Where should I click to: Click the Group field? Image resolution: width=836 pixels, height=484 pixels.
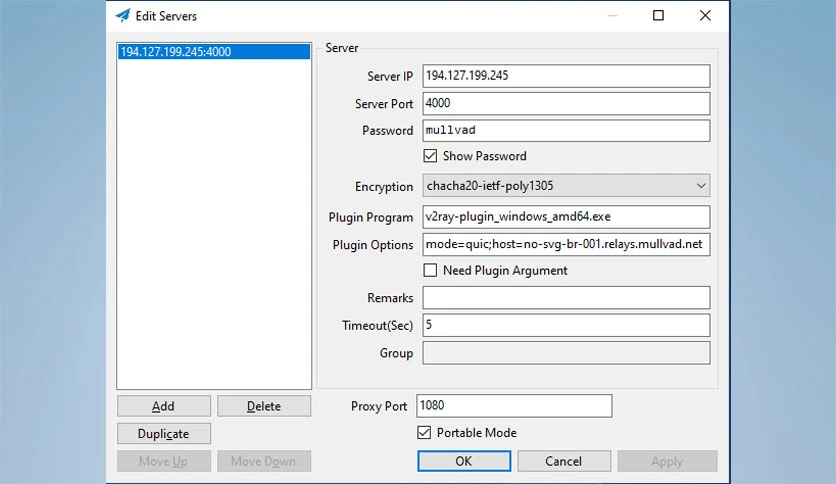(x=566, y=353)
